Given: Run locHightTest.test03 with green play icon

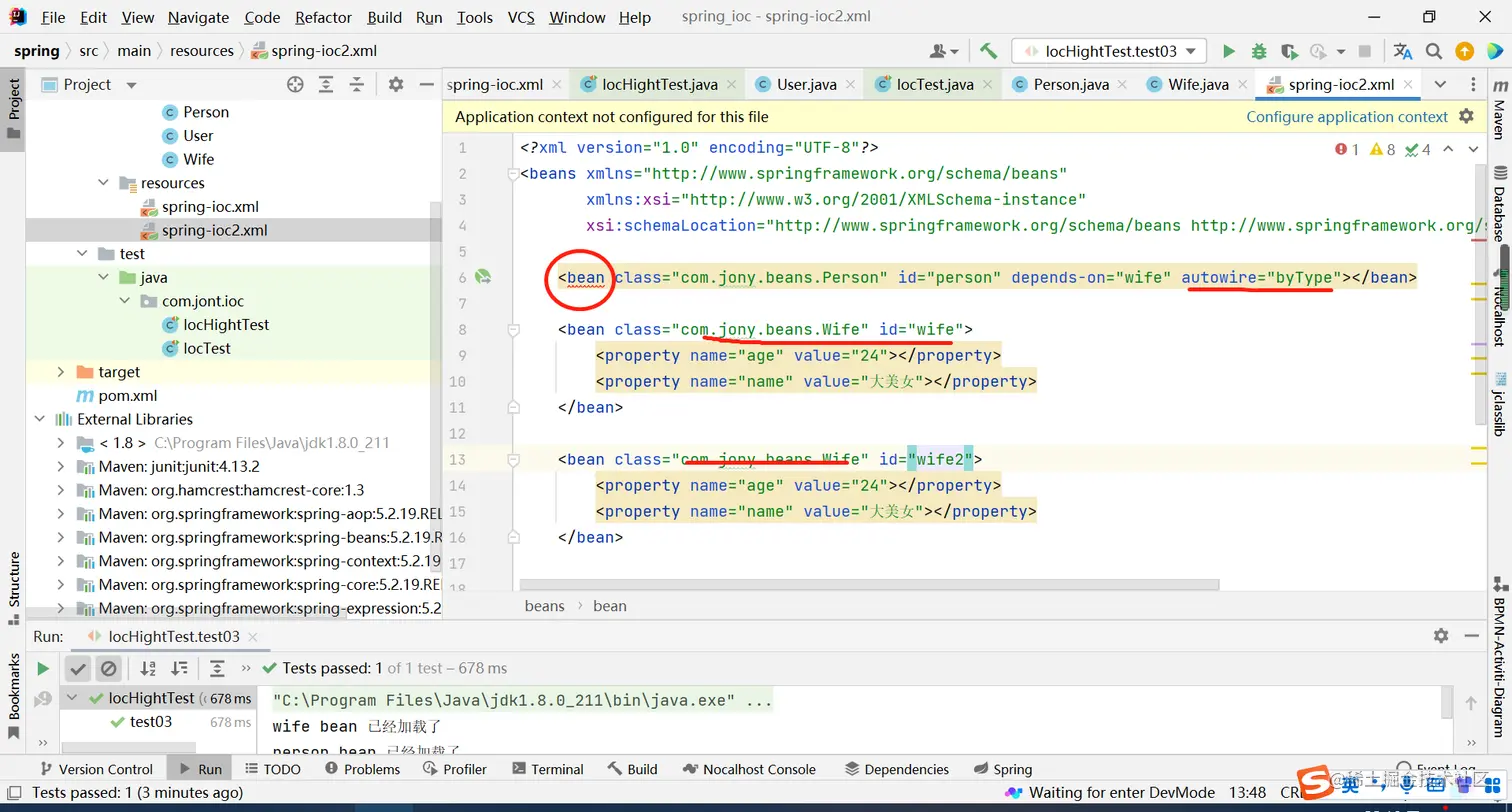Looking at the screenshot, I should click(1229, 51).
